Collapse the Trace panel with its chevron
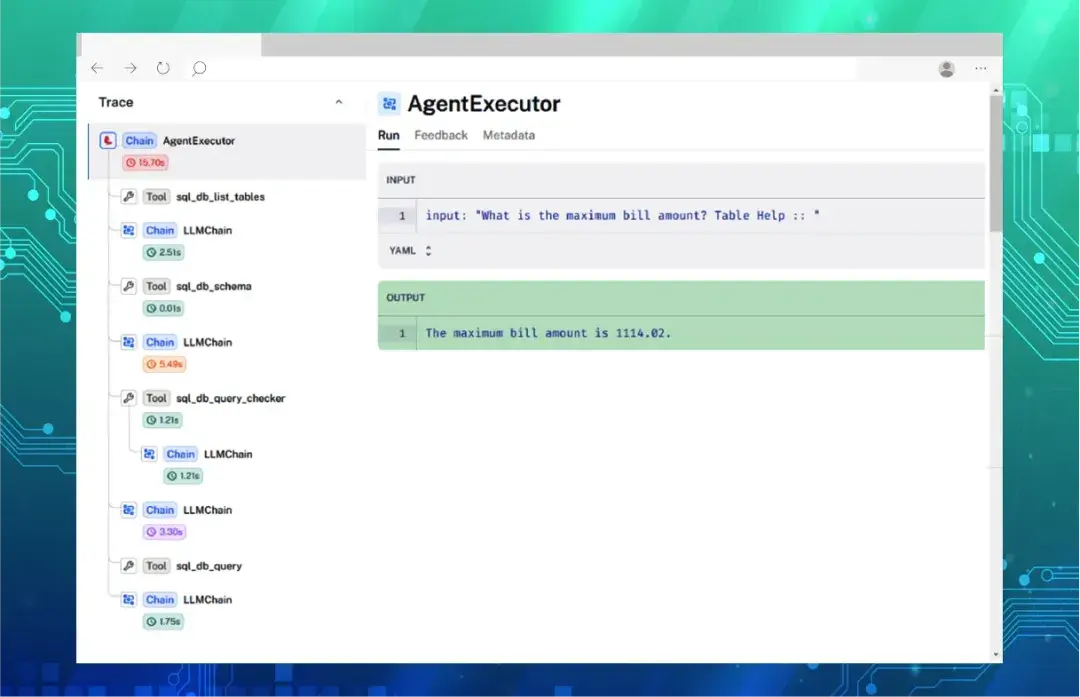Screen dimensions: 1080x697 click(339, 101)
